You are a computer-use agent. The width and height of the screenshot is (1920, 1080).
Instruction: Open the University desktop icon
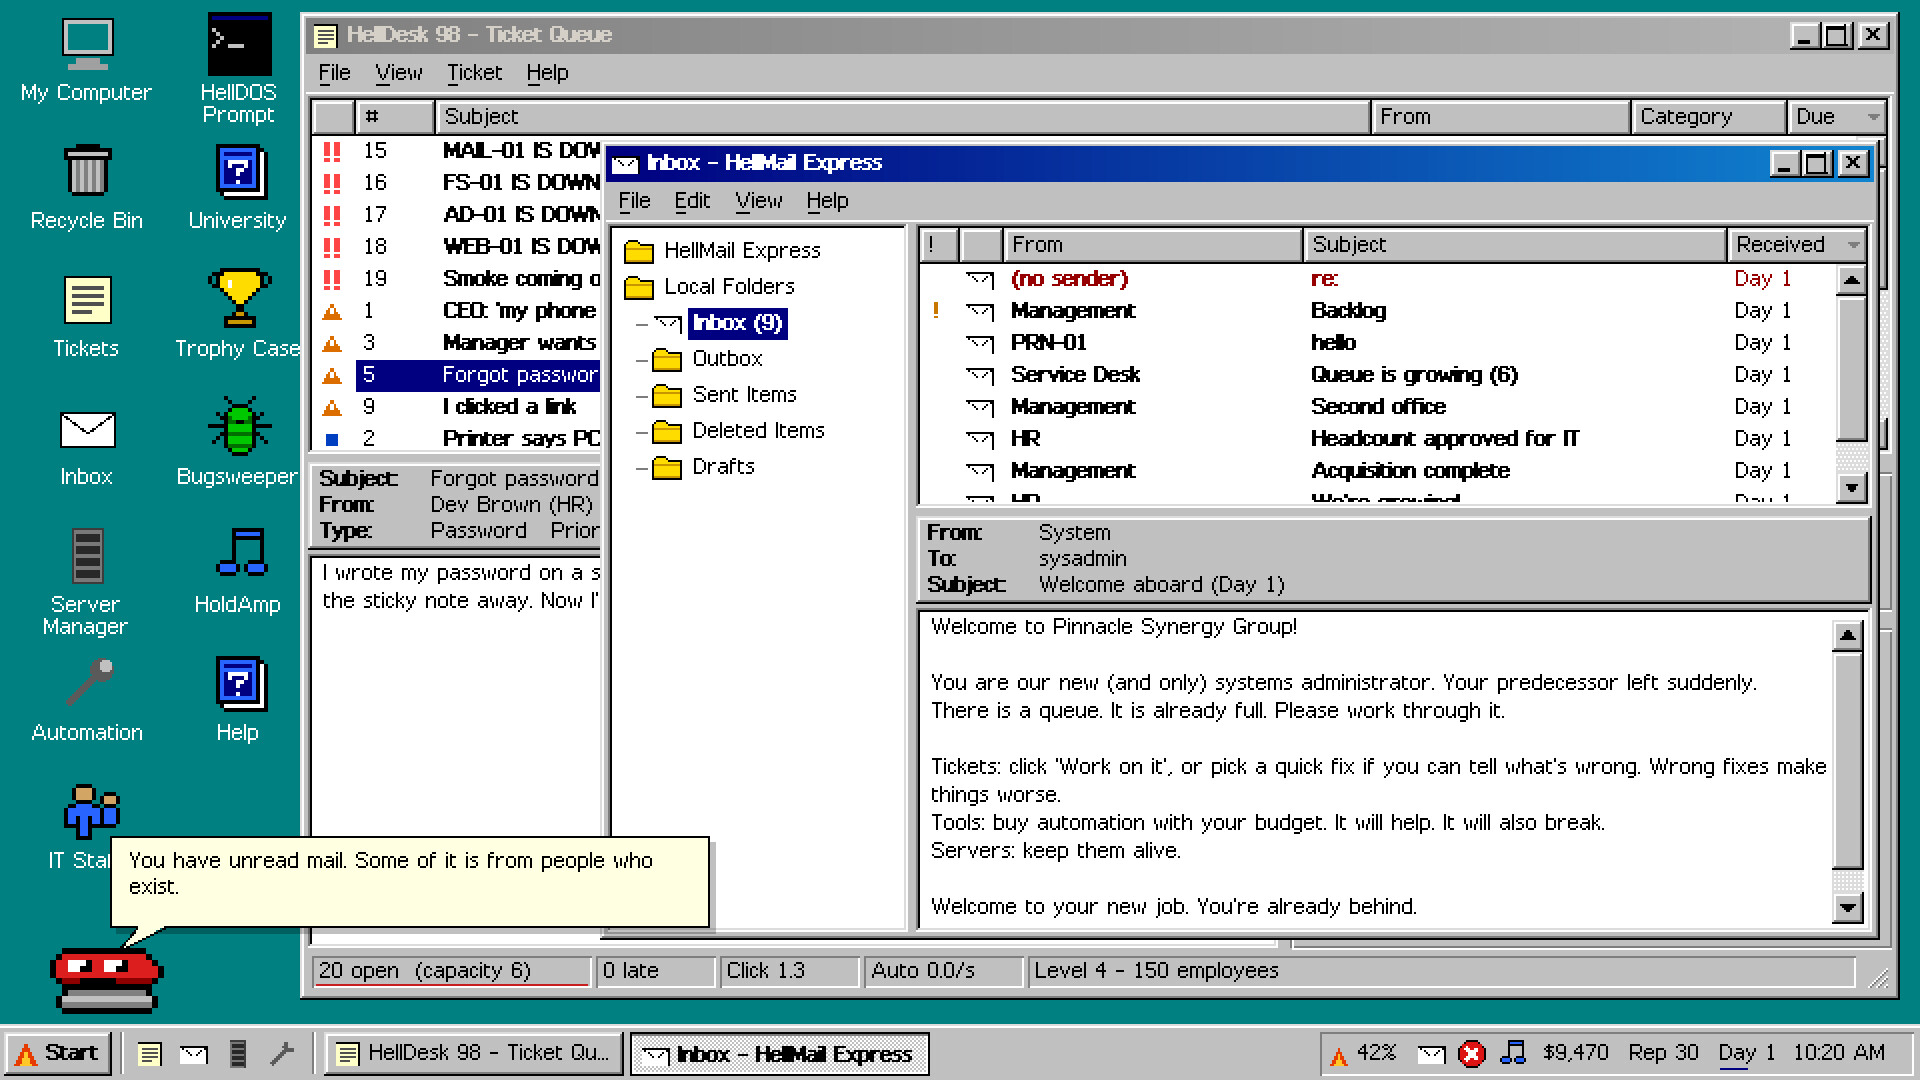click(x=238, y=188)
